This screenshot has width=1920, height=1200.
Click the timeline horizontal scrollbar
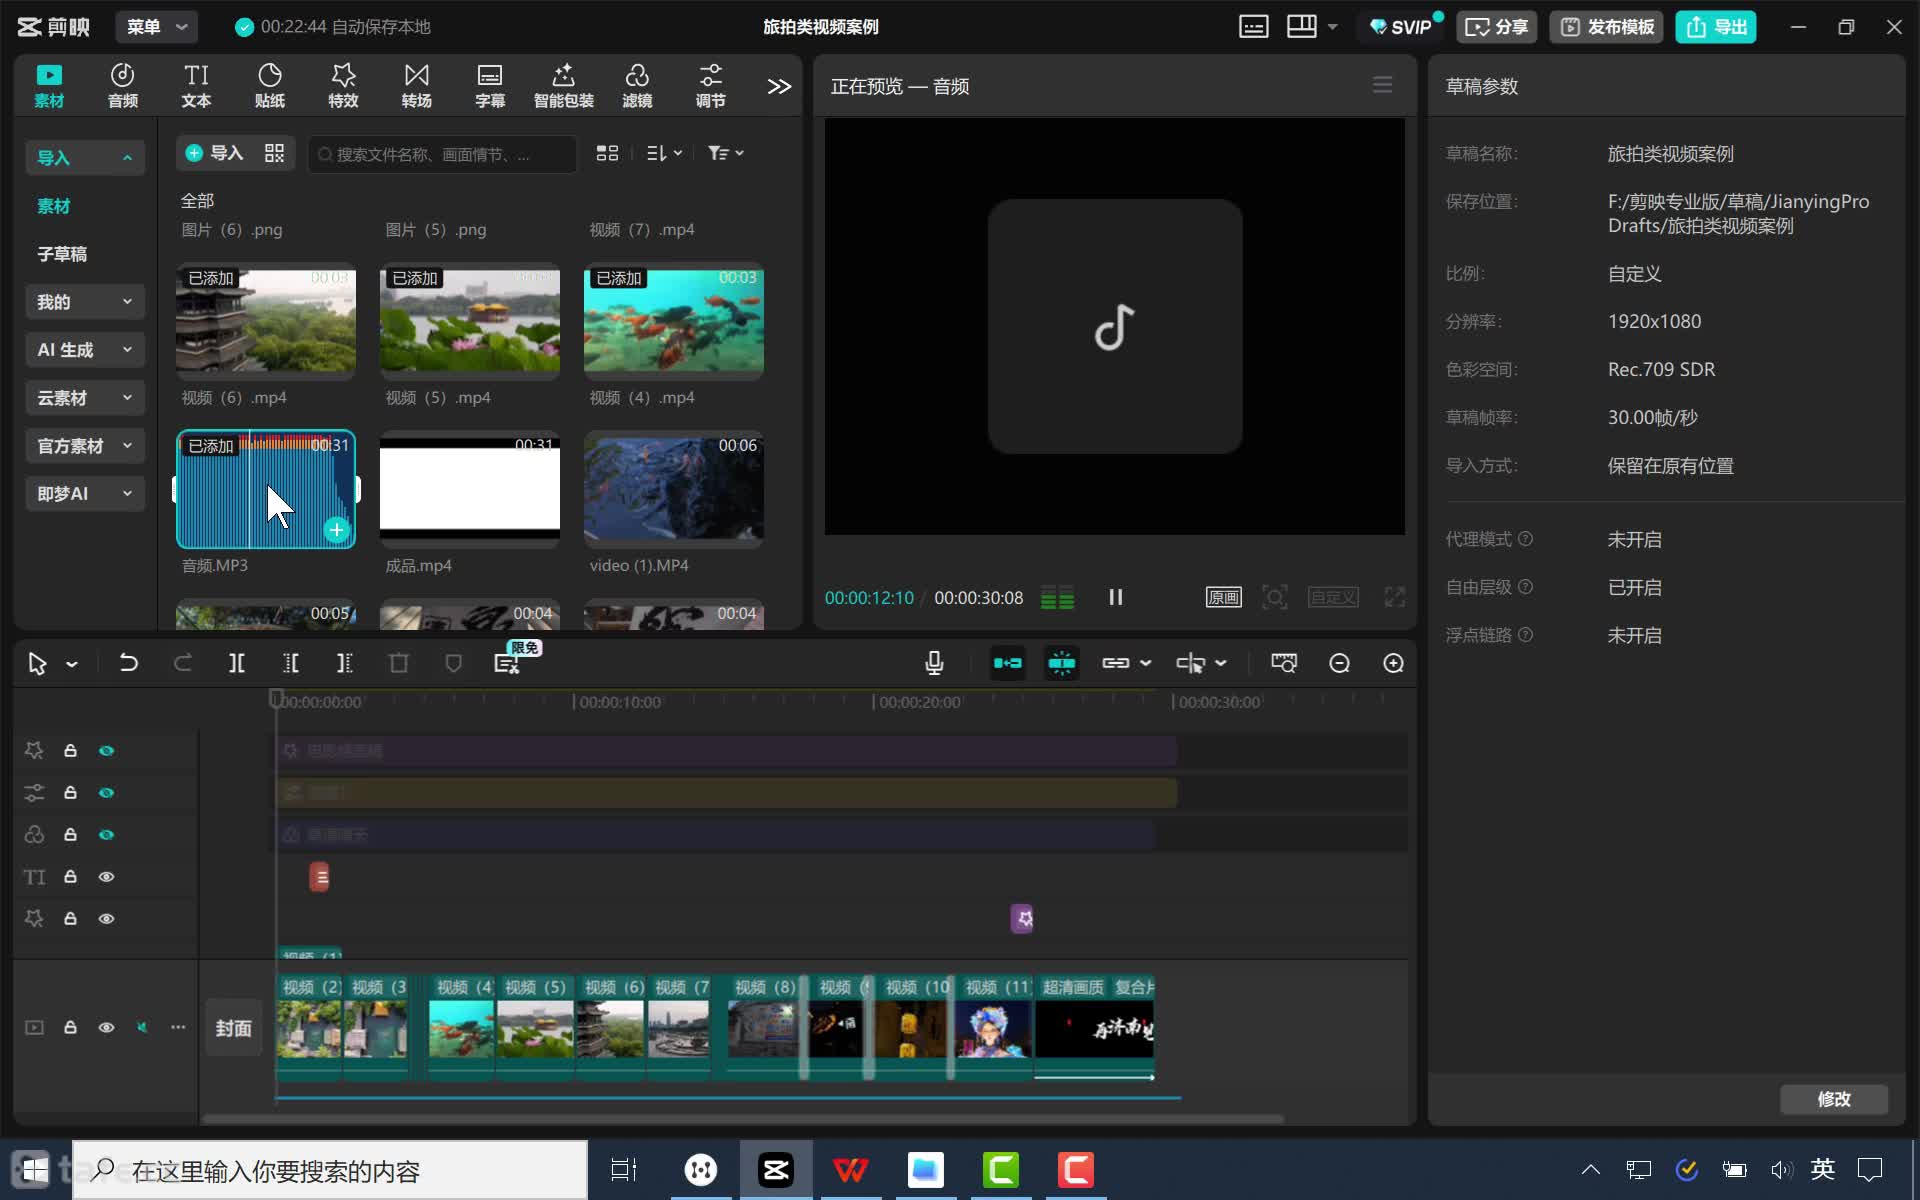[742, 1119]
